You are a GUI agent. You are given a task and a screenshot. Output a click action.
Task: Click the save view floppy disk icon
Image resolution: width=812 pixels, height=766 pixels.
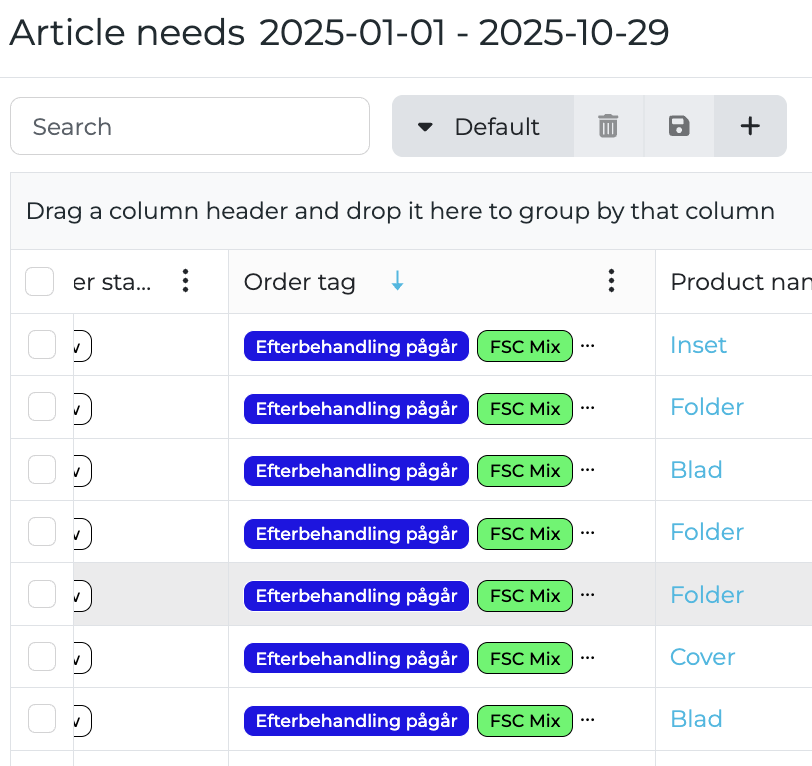(x=679, y=126)
